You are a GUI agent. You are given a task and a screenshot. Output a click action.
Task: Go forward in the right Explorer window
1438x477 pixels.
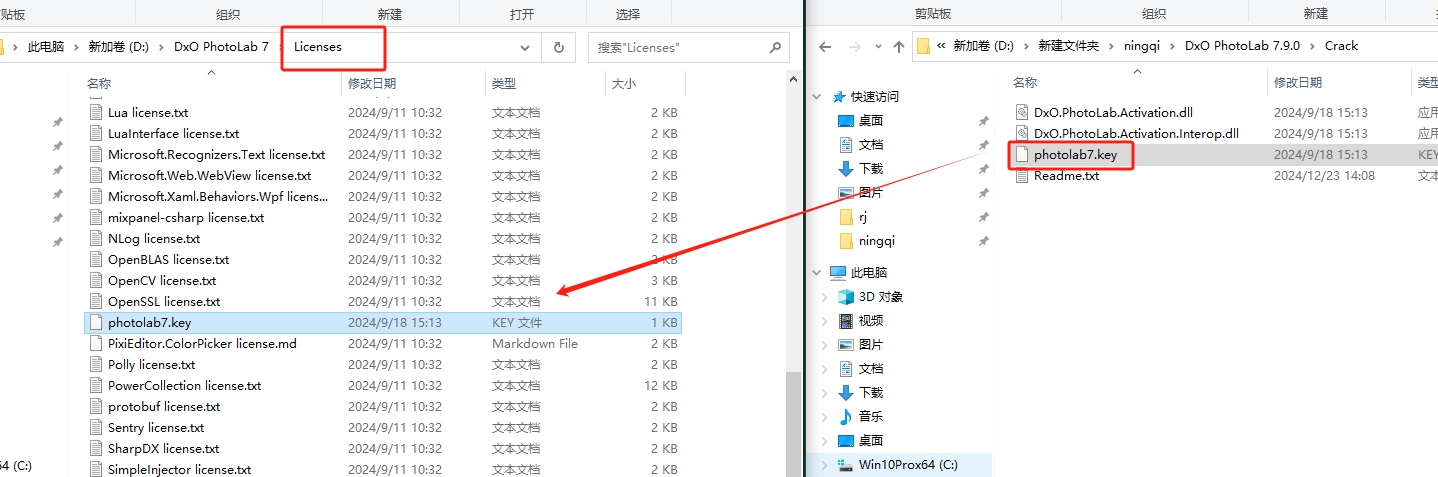click(853, 46)
